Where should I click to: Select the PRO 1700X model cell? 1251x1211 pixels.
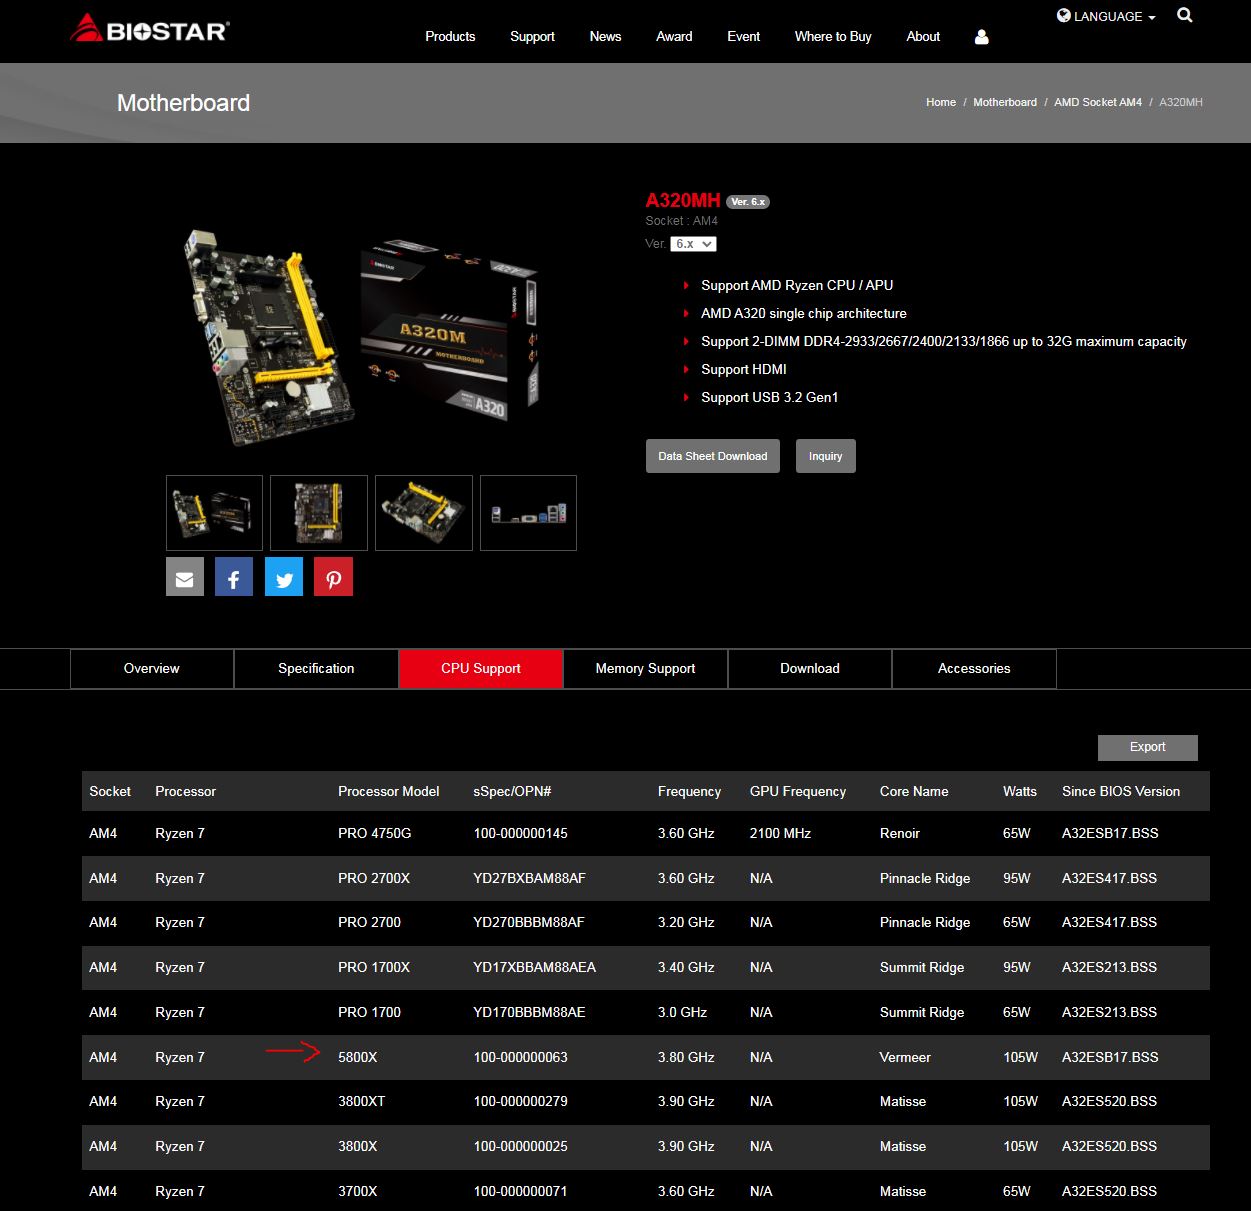pyautogui.click(x=374, y=967)
